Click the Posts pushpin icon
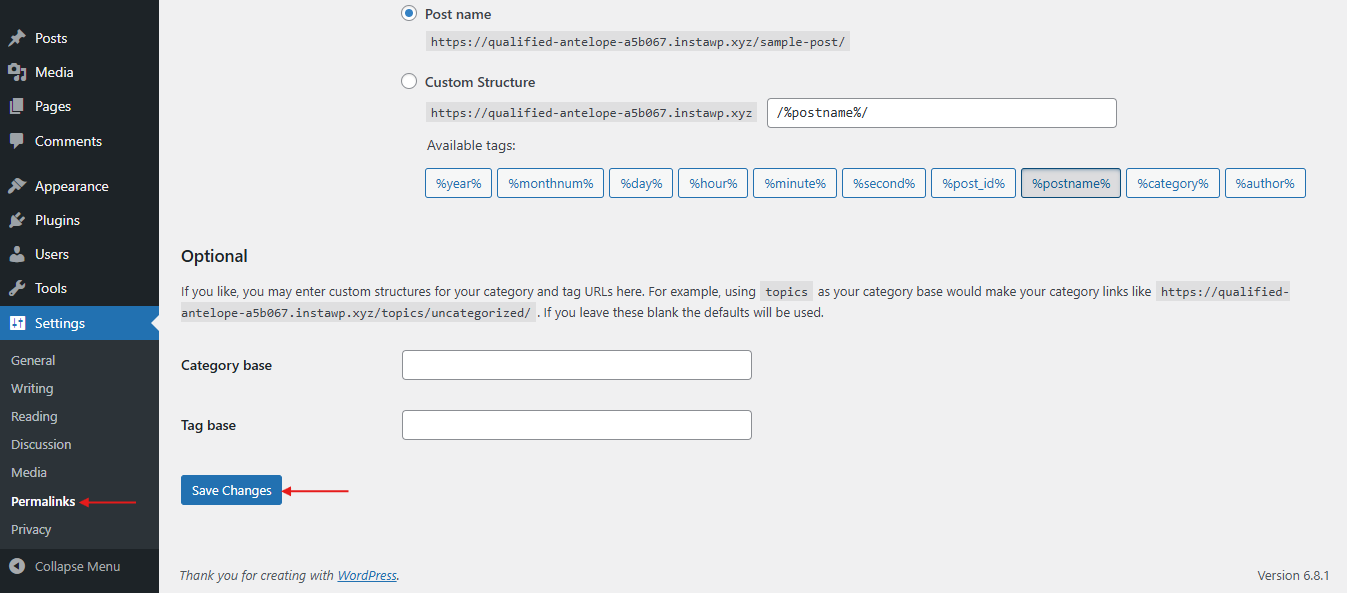Screen dimensions: 1347x593 pos(17,38)
